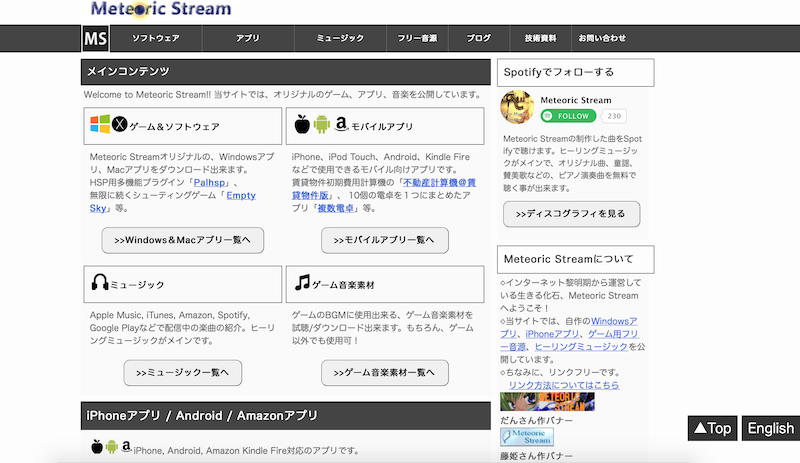Click the Amazon icon beside モバイルアプリ

click(341, 124)
